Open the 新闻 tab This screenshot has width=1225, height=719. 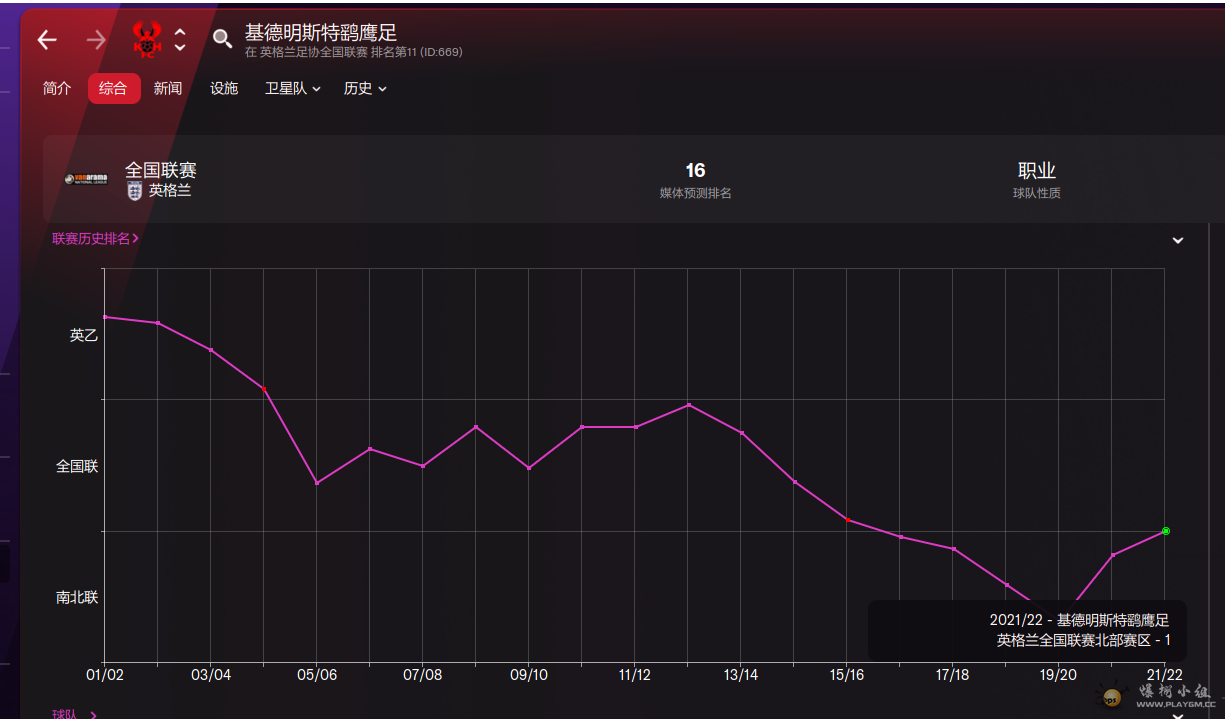(x=168, y=89)
